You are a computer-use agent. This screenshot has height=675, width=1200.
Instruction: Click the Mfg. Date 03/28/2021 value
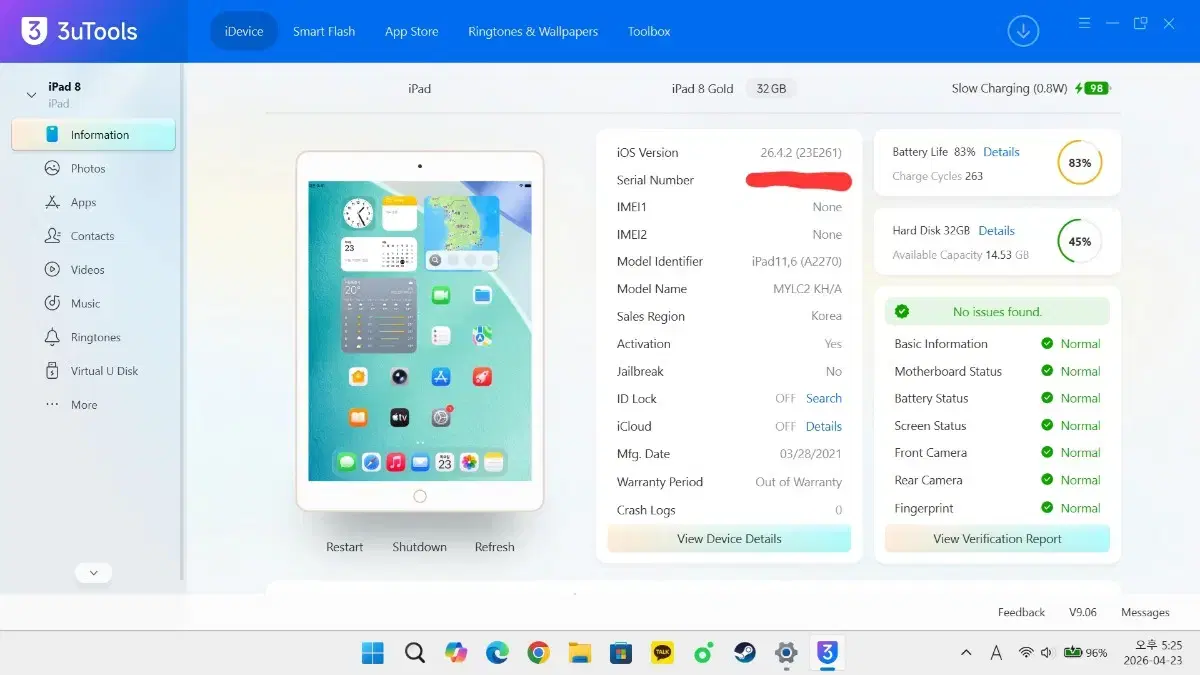coord(811,454)
